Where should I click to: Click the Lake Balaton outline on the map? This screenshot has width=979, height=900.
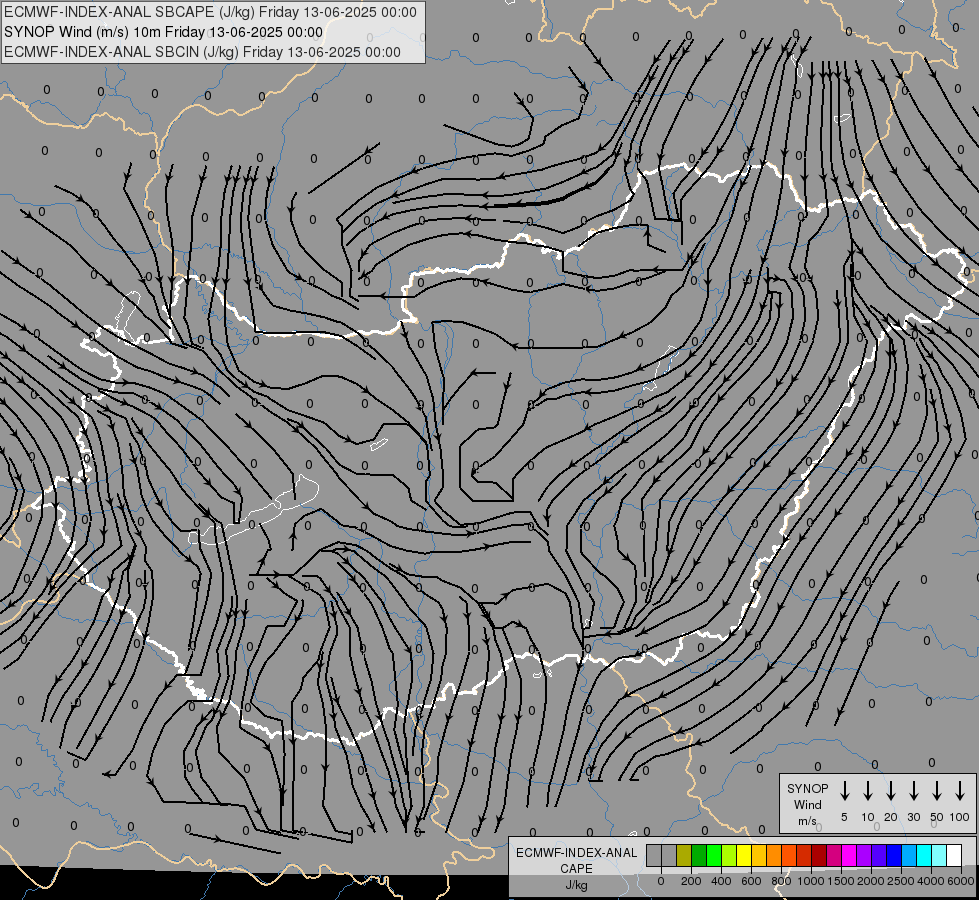(253, 511)
